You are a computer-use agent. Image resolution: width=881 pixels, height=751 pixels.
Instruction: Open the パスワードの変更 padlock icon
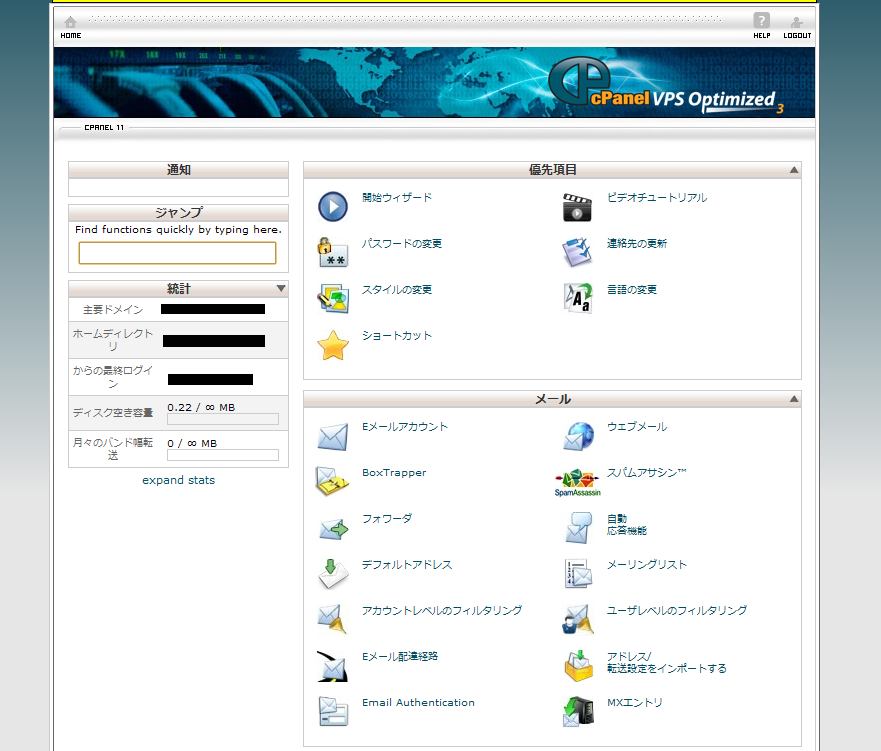(333, 252)
